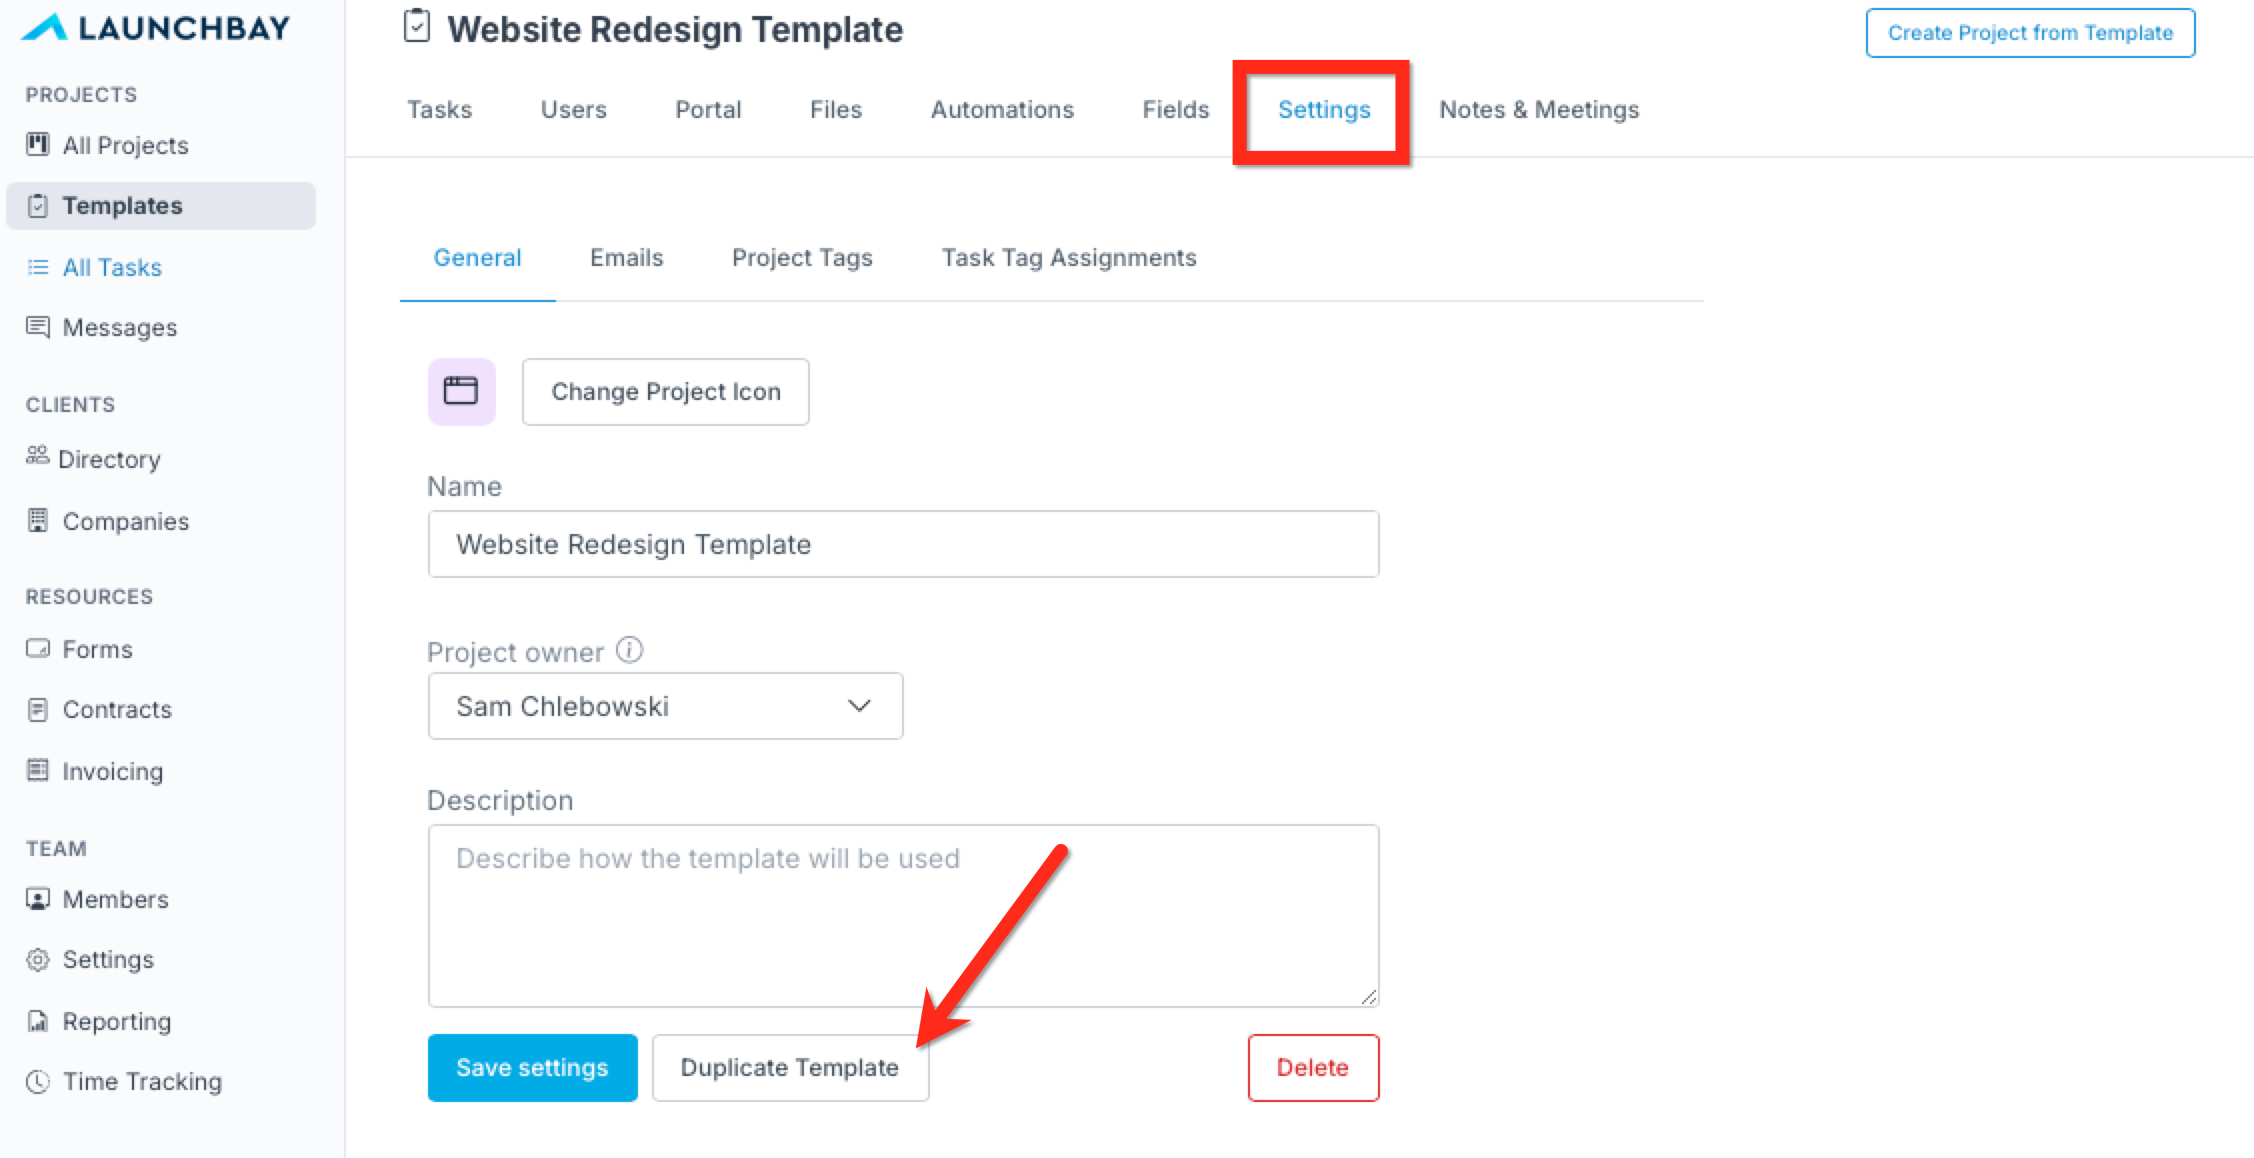Open the Time Tracking clock icon
Viewport: 2254px width, 1158px height.
38,1081
